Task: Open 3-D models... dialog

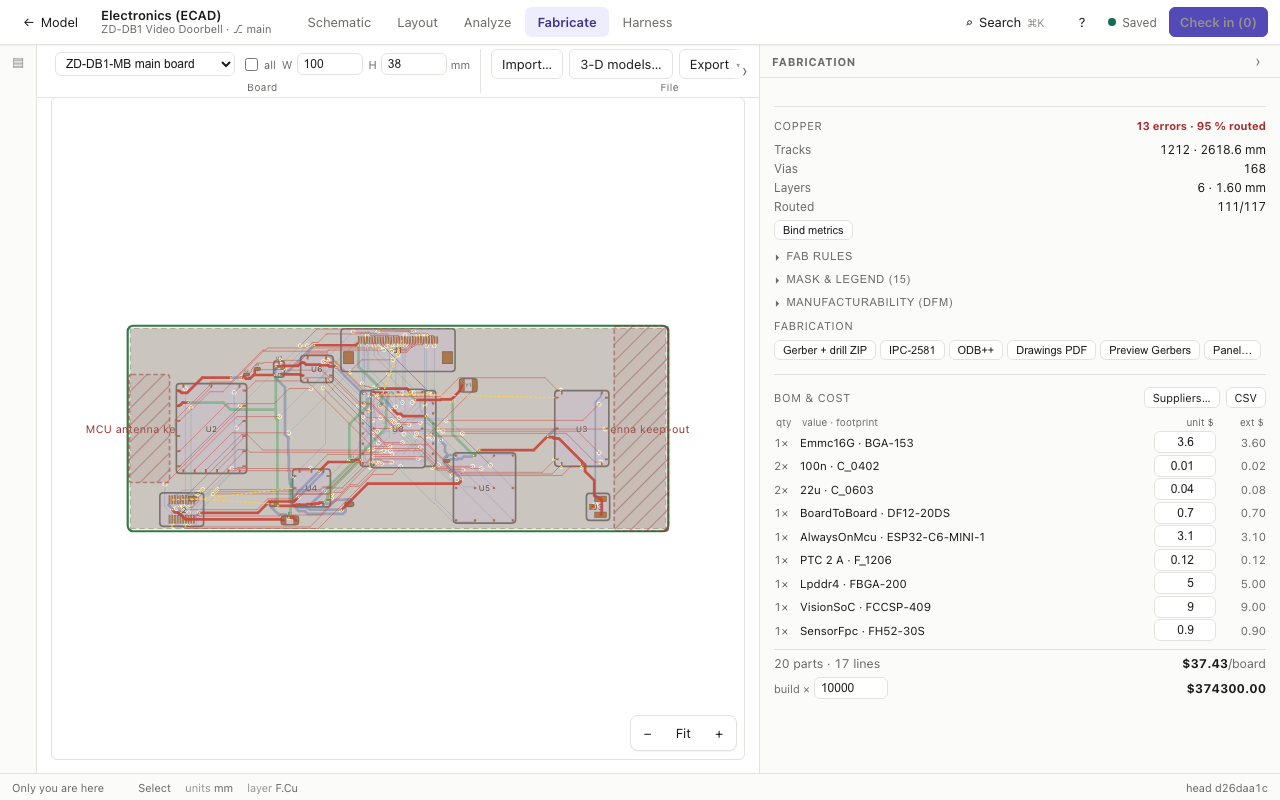Action: [x=621, y=64]
